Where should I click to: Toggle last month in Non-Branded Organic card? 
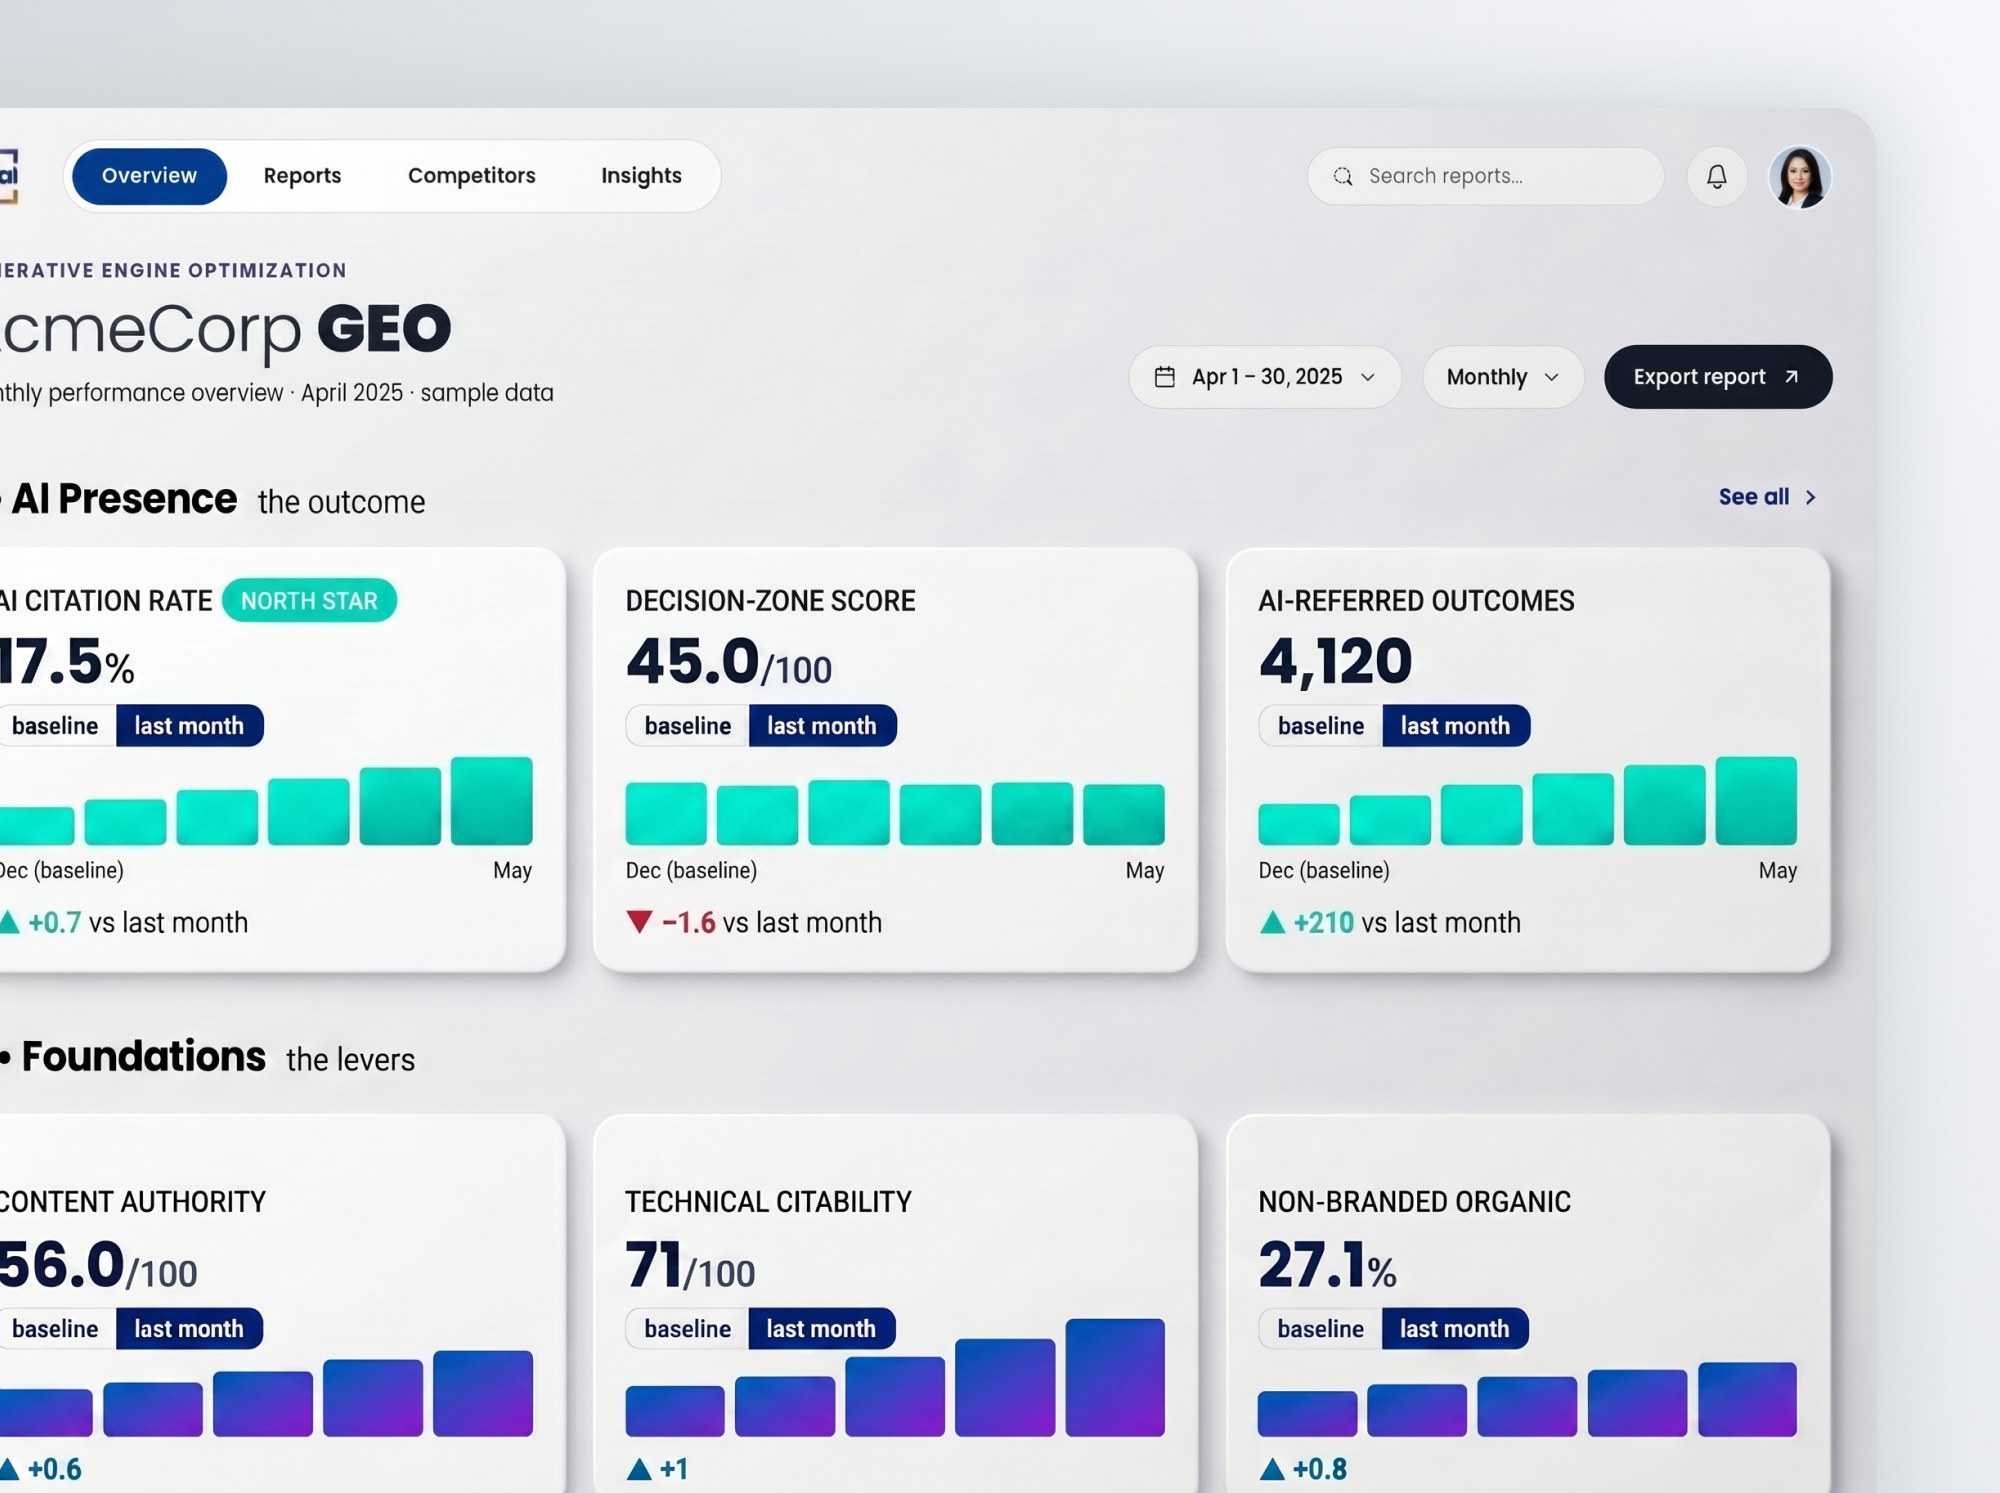[x=1455, y=1329]
